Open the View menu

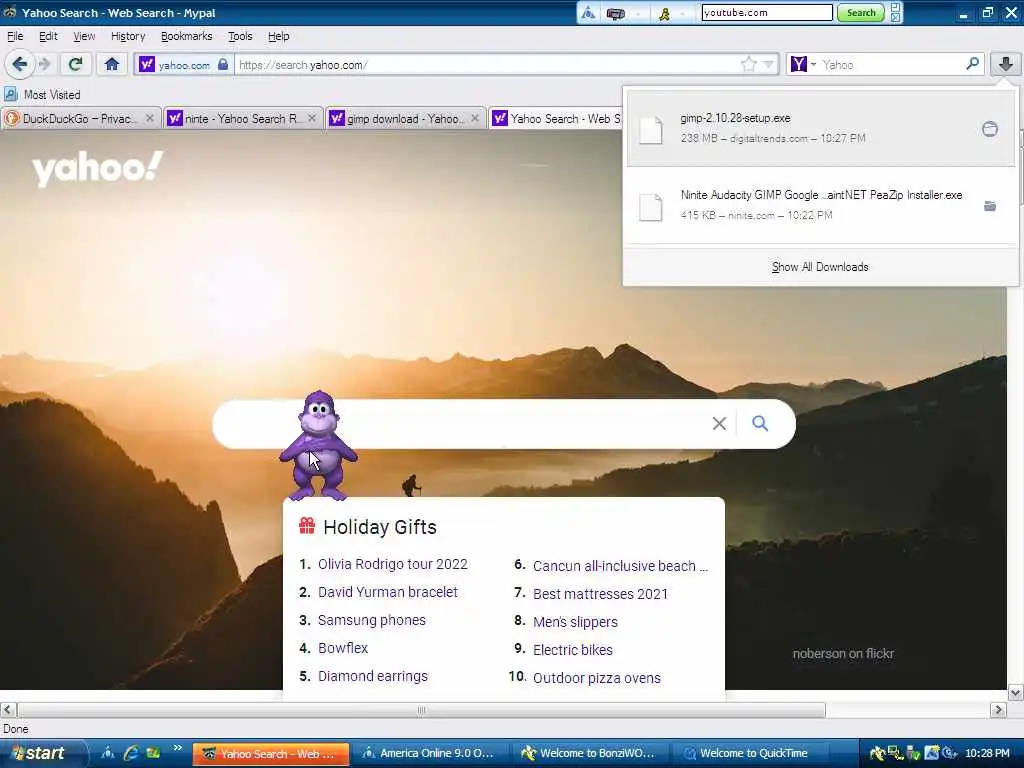[84, 37]
